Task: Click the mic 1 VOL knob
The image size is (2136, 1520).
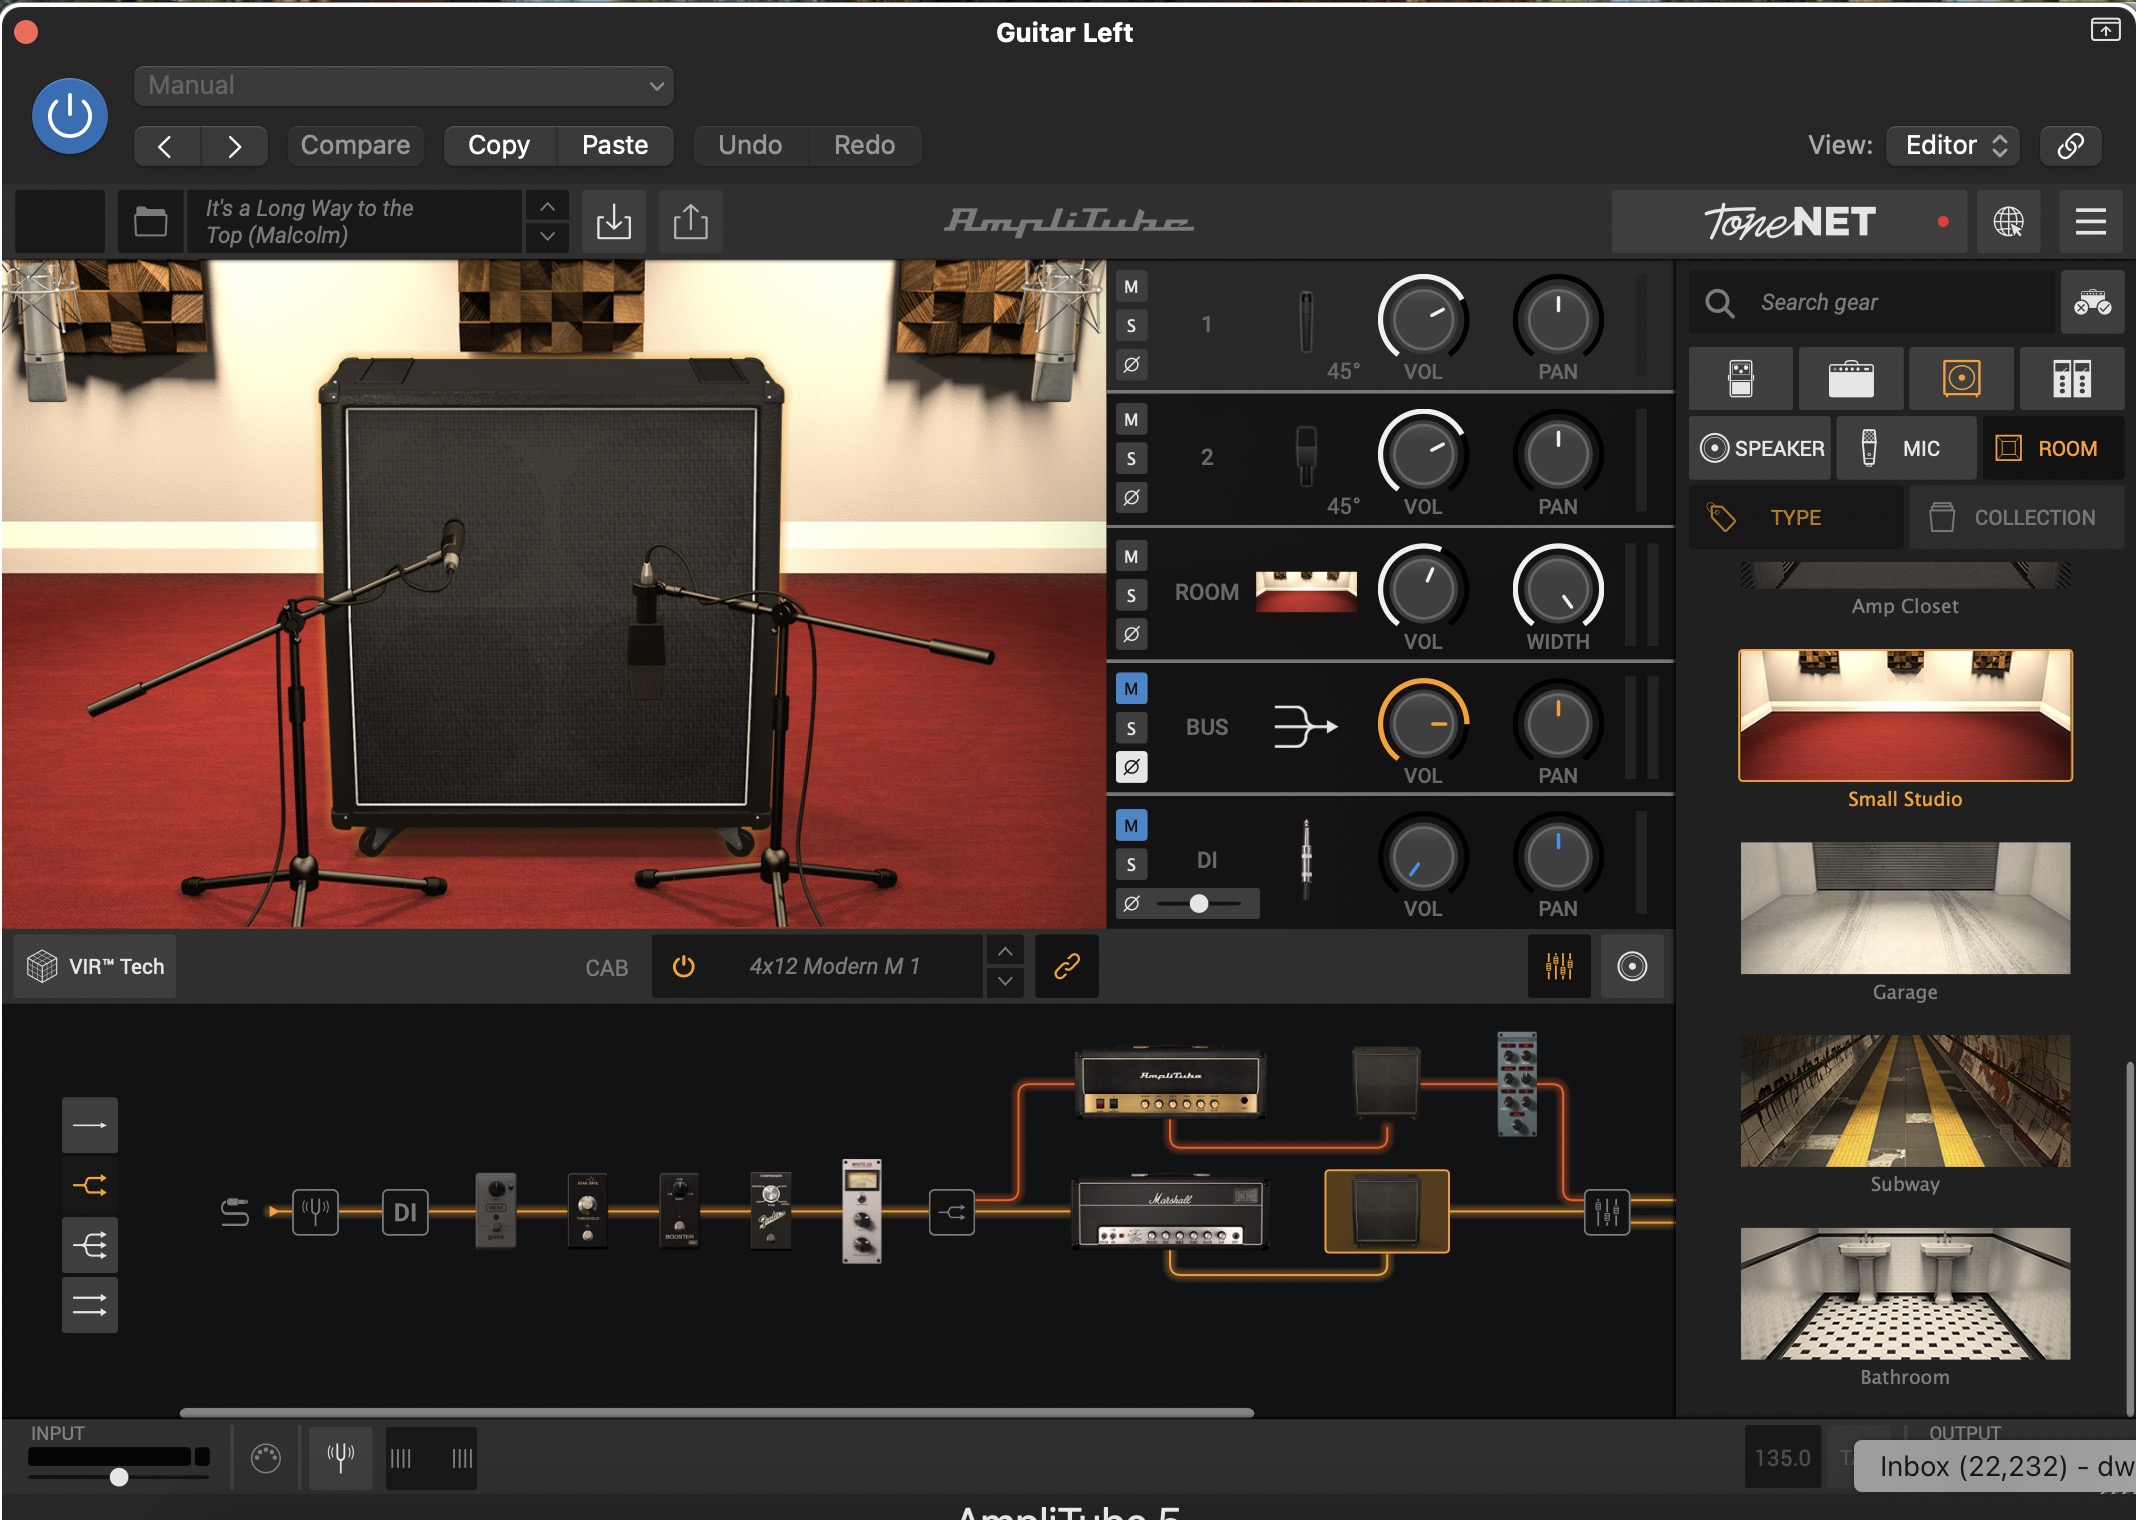Action: 1423,320
